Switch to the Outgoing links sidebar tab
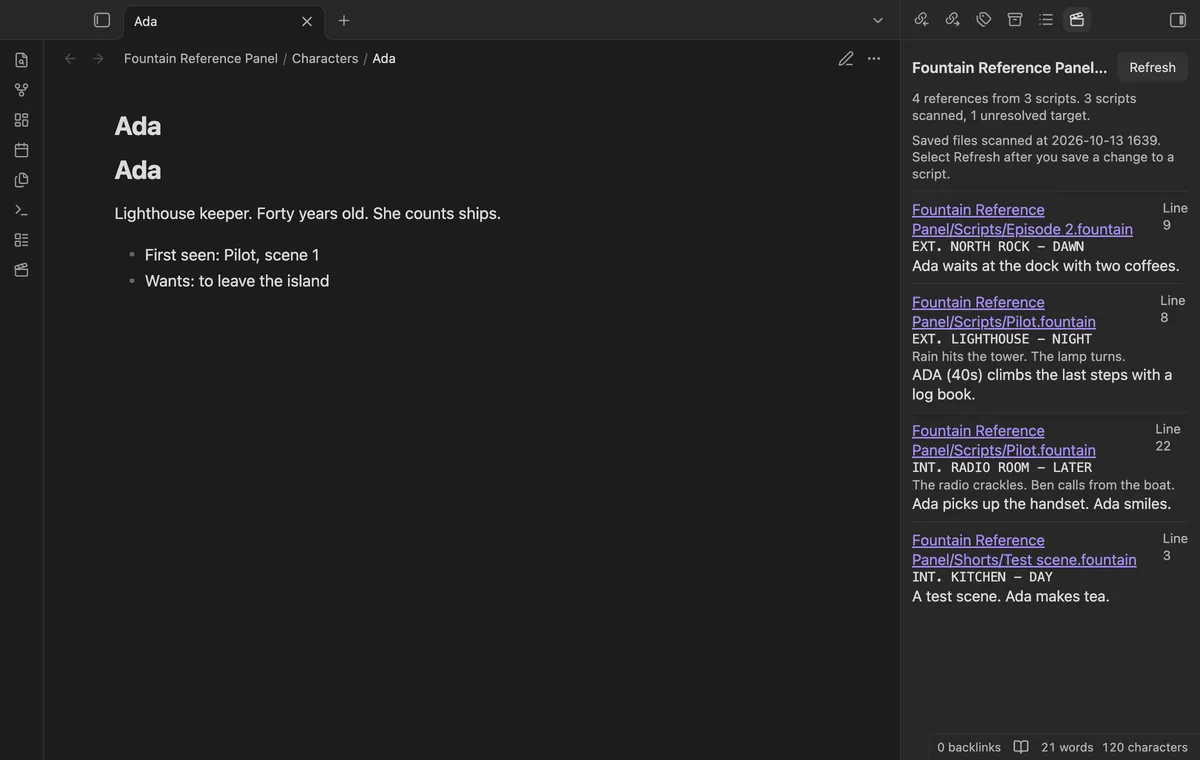This screenshot has width=1200, height=760. [x=953, y=20]
